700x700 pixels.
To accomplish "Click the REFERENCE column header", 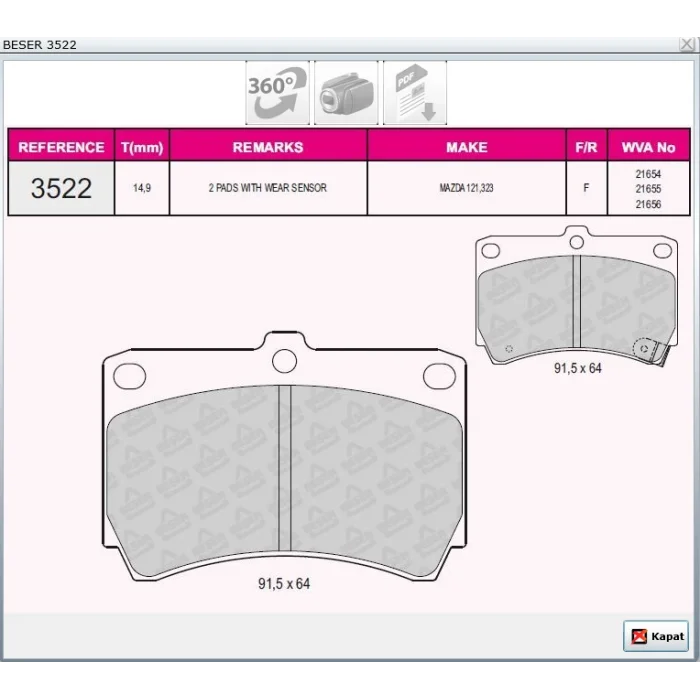I will (61, 147).
